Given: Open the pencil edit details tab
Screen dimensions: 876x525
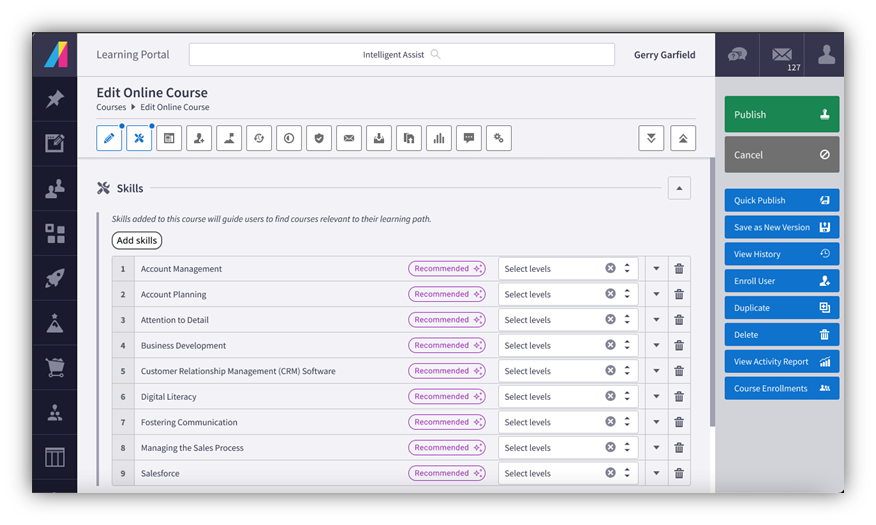Looking at the screenshot, I should (109, 138).
